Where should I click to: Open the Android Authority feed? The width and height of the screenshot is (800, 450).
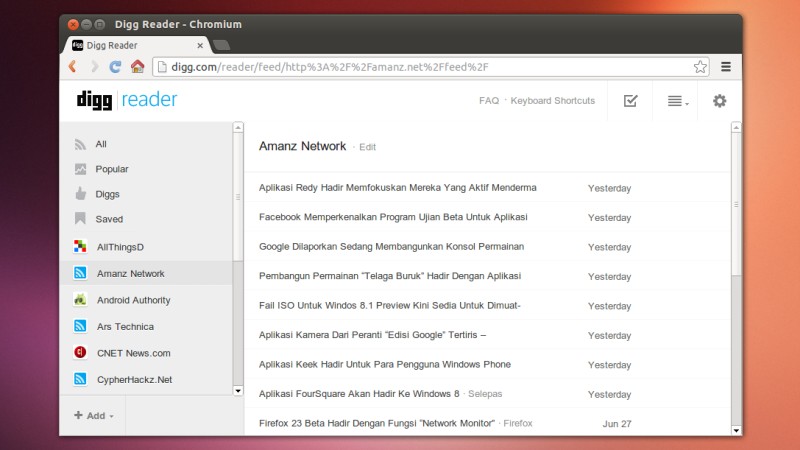tap(134, 300)
